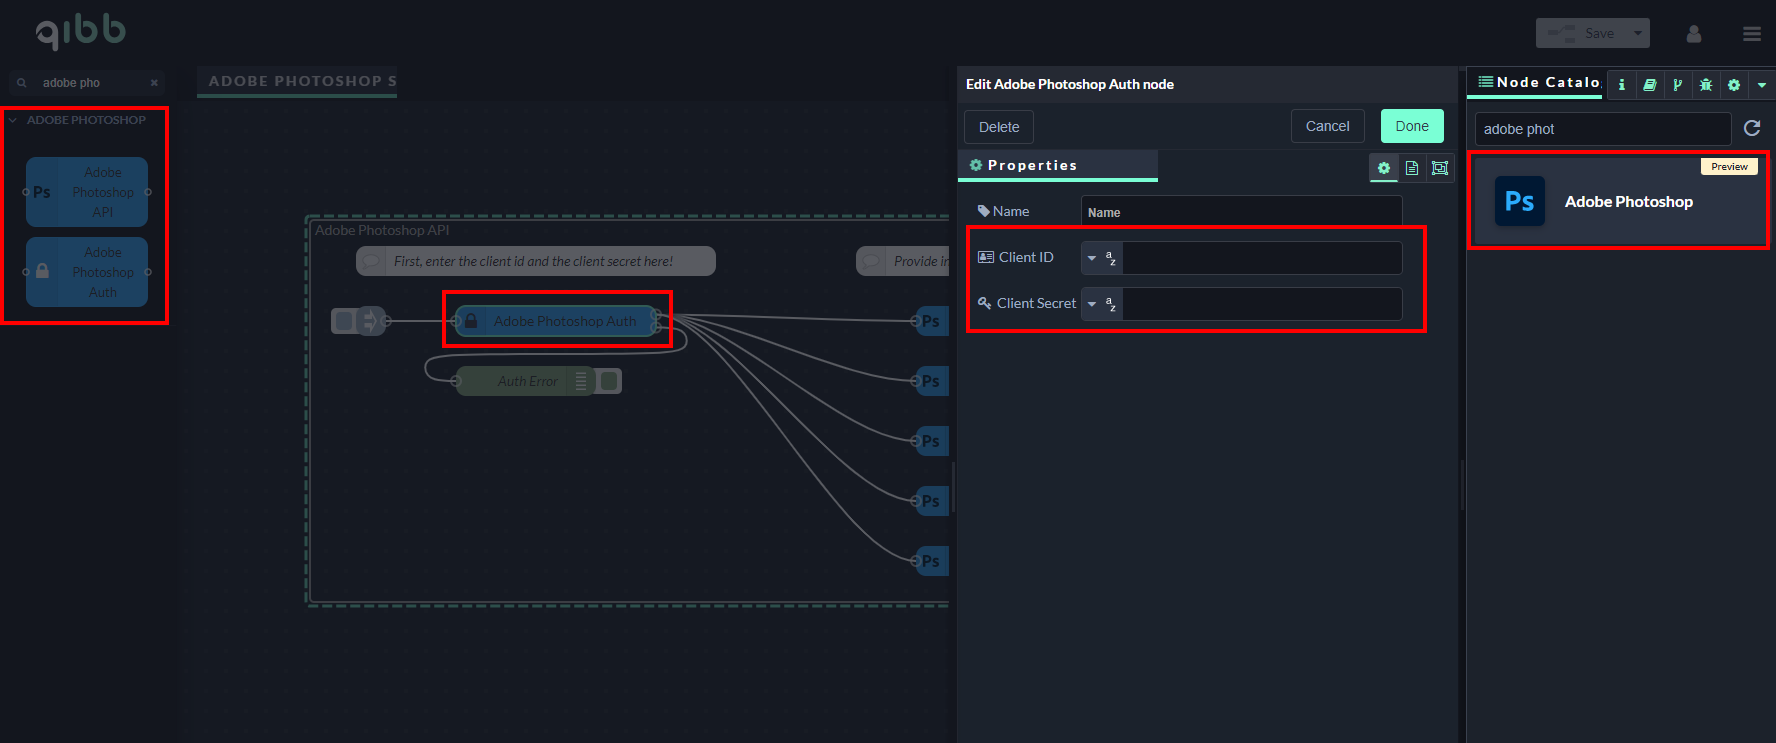
Task: Toggle the inject node button on canvas
Action: pos(343,321)
